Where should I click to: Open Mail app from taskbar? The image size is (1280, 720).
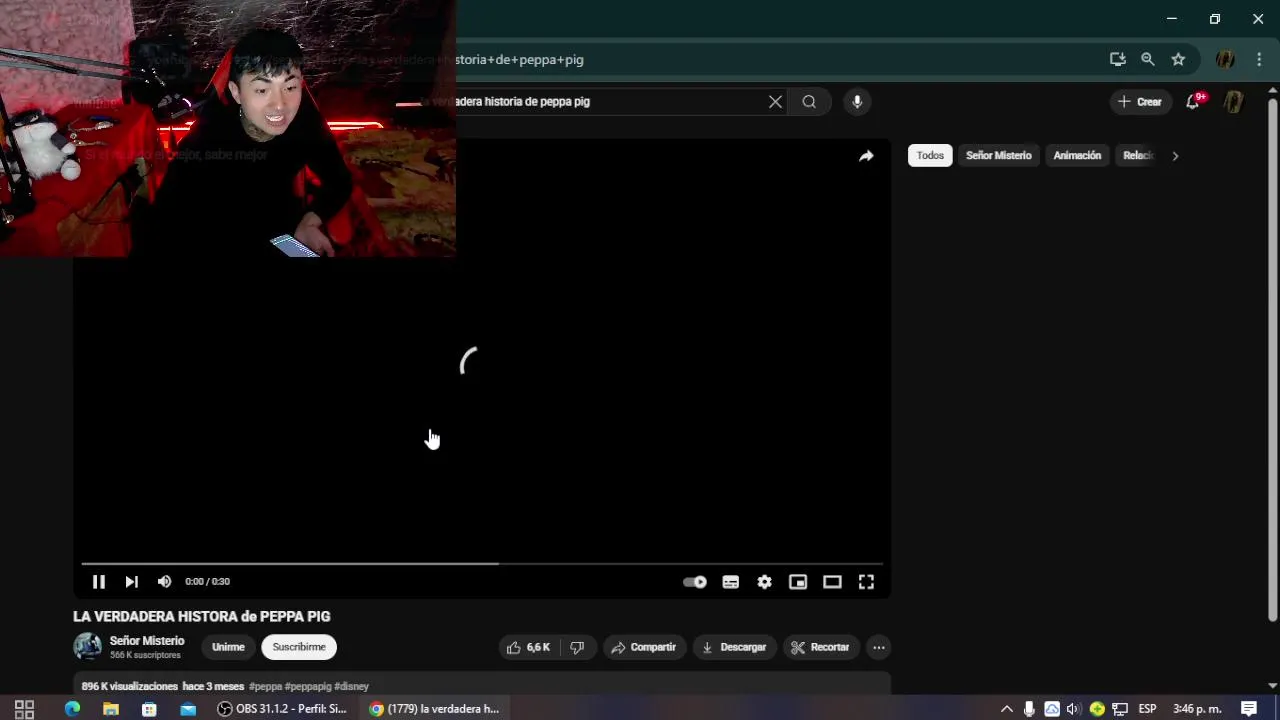click(x=188, y=709)
